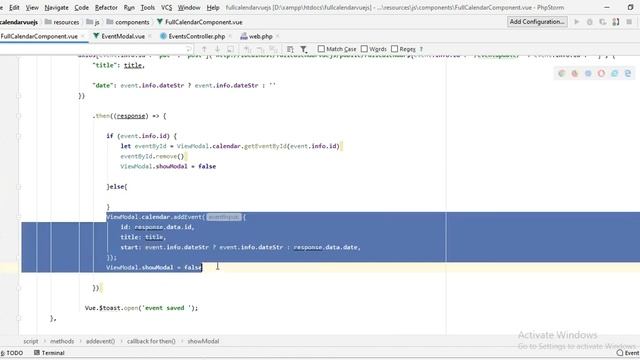The height and width of the screenshot is (360, 640).
Task: Open code in Chrome browser icon
Action: pos(562,73)
